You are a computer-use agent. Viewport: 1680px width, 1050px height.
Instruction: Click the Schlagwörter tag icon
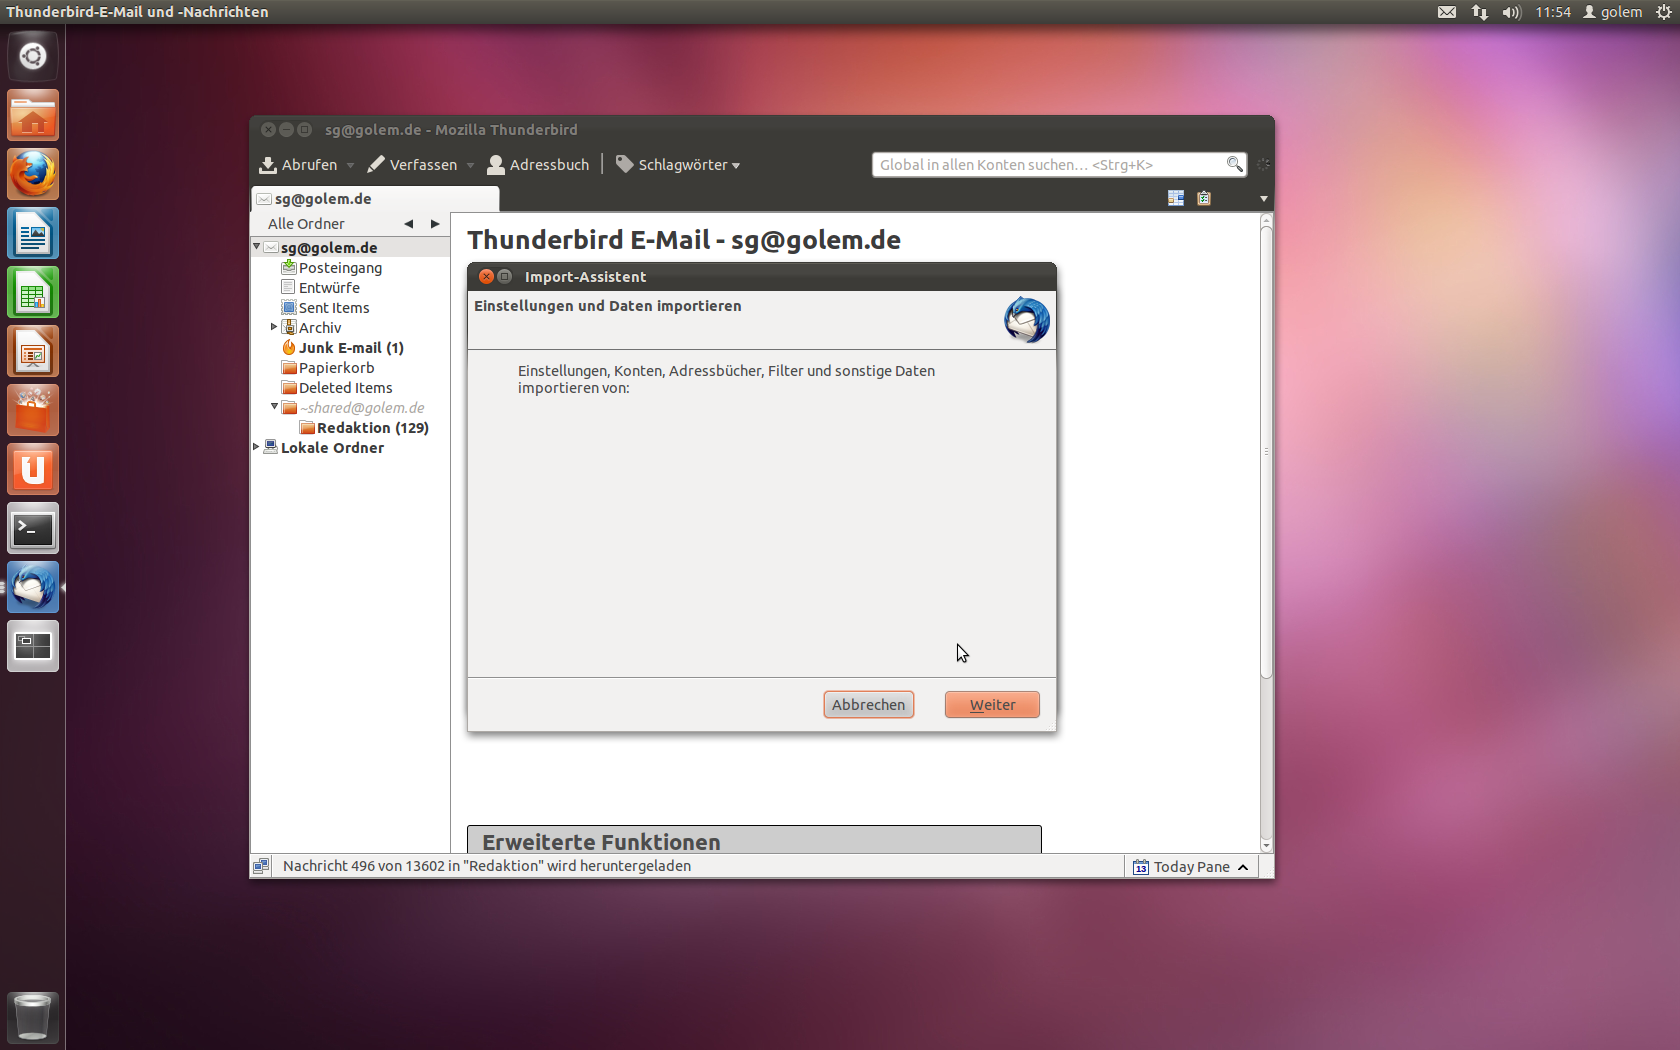[x=623, y=164]
